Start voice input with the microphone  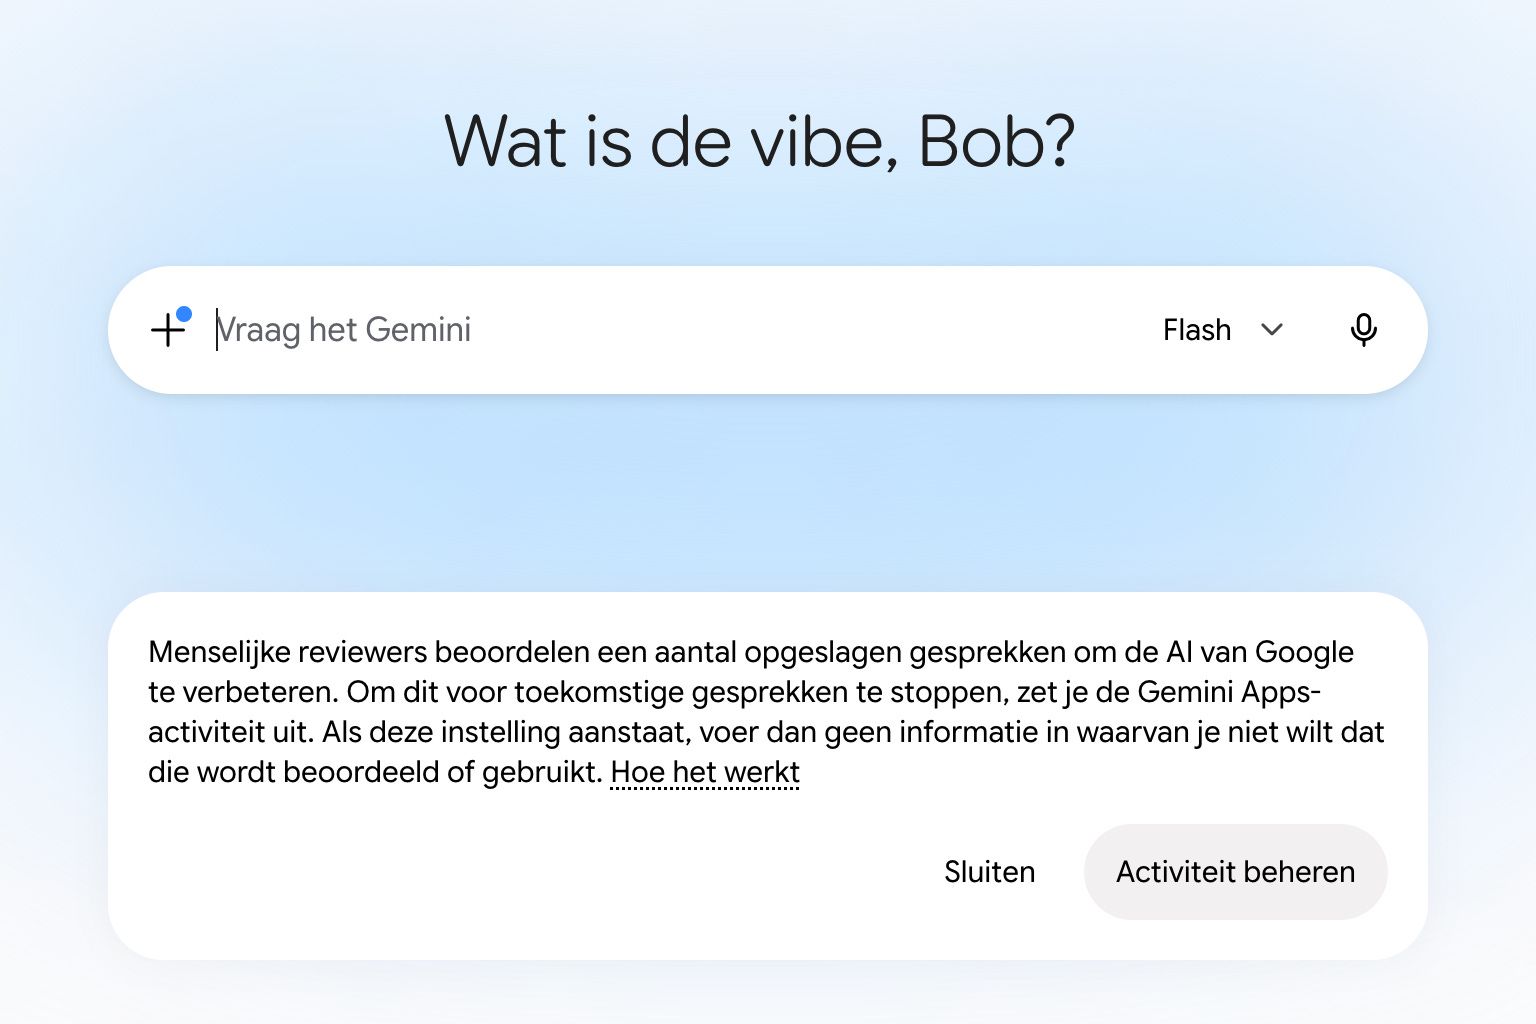pyautogui.click(x=1363, y=329)
